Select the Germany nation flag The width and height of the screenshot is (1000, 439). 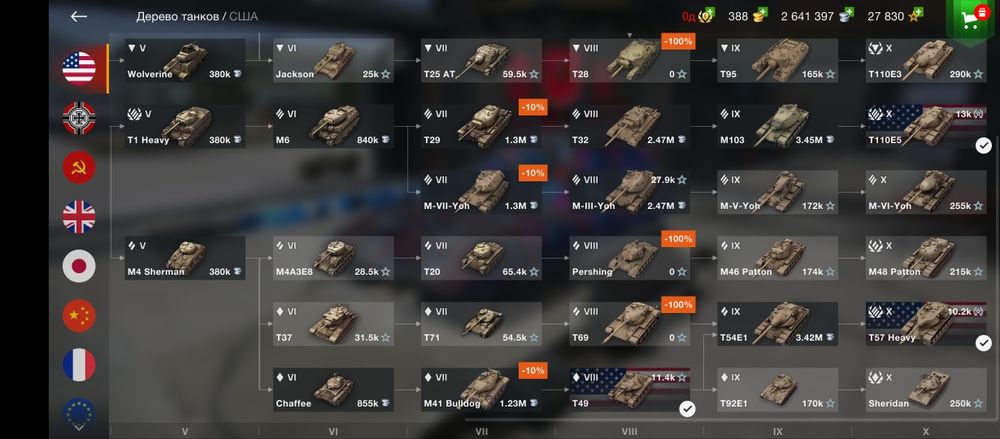79,118
